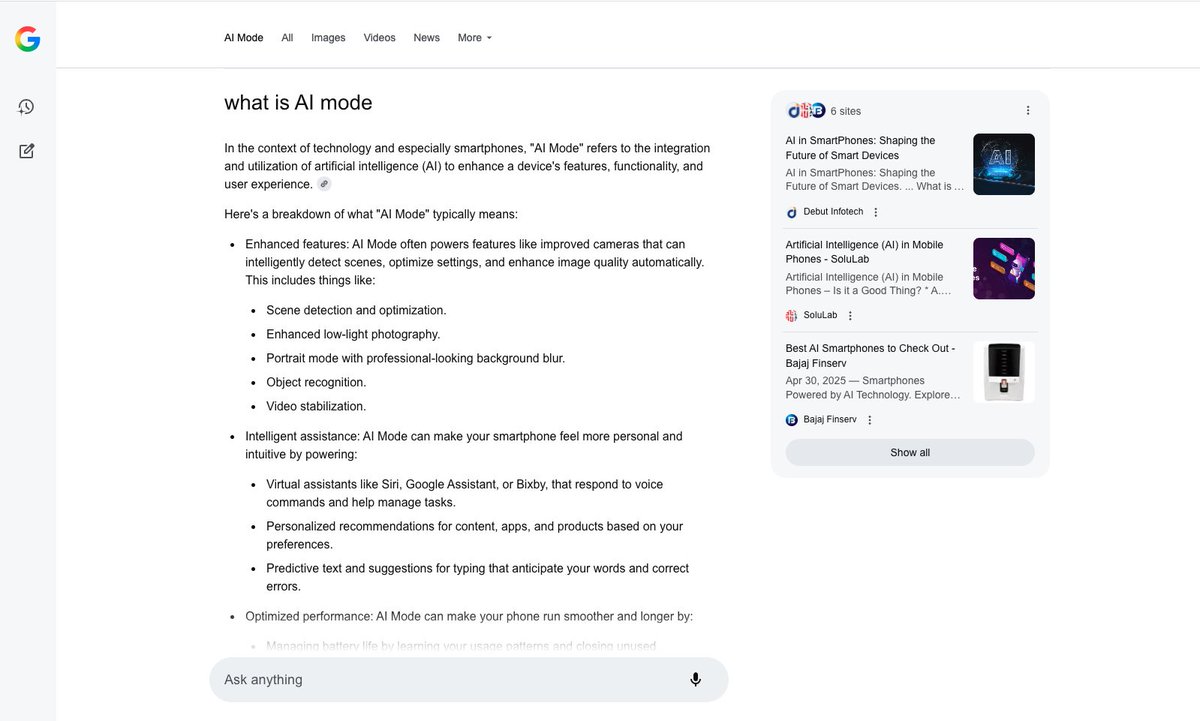The height and width of the screenshot is (721, 1200).
Task: Click the Google logo icon
Action: click(27, 39)
